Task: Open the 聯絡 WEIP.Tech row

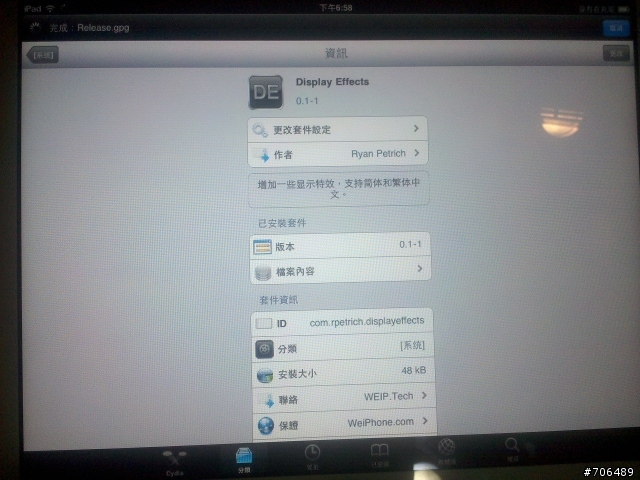Action: coord(344,398)
